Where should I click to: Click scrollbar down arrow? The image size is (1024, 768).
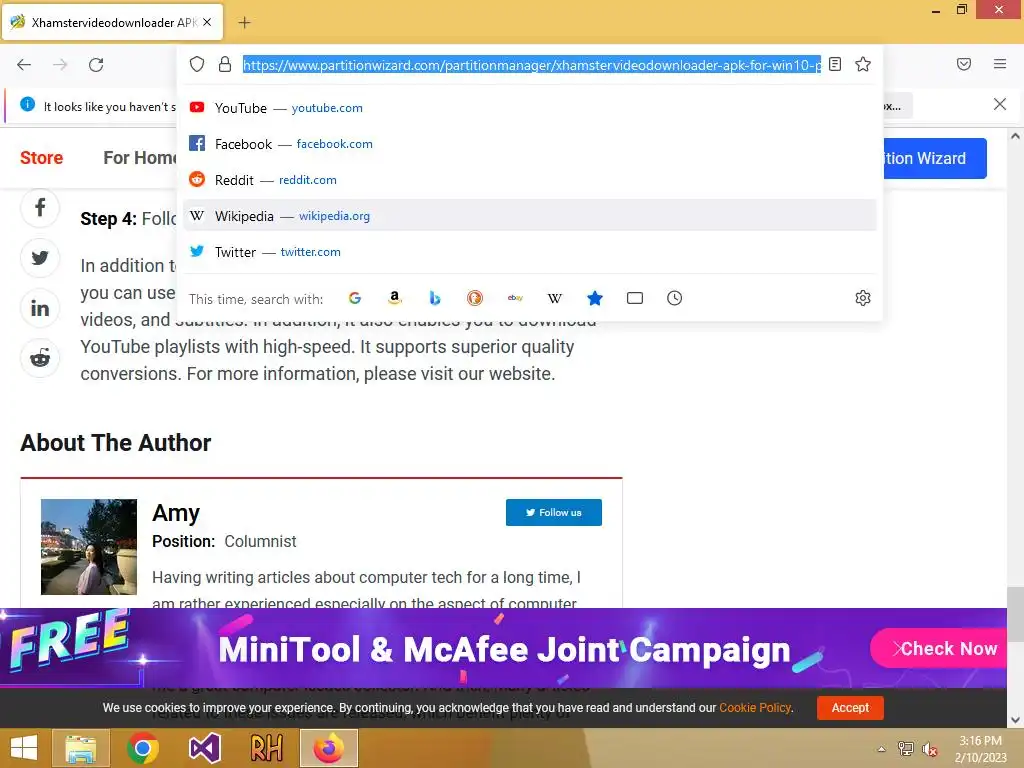(1015, 720)
